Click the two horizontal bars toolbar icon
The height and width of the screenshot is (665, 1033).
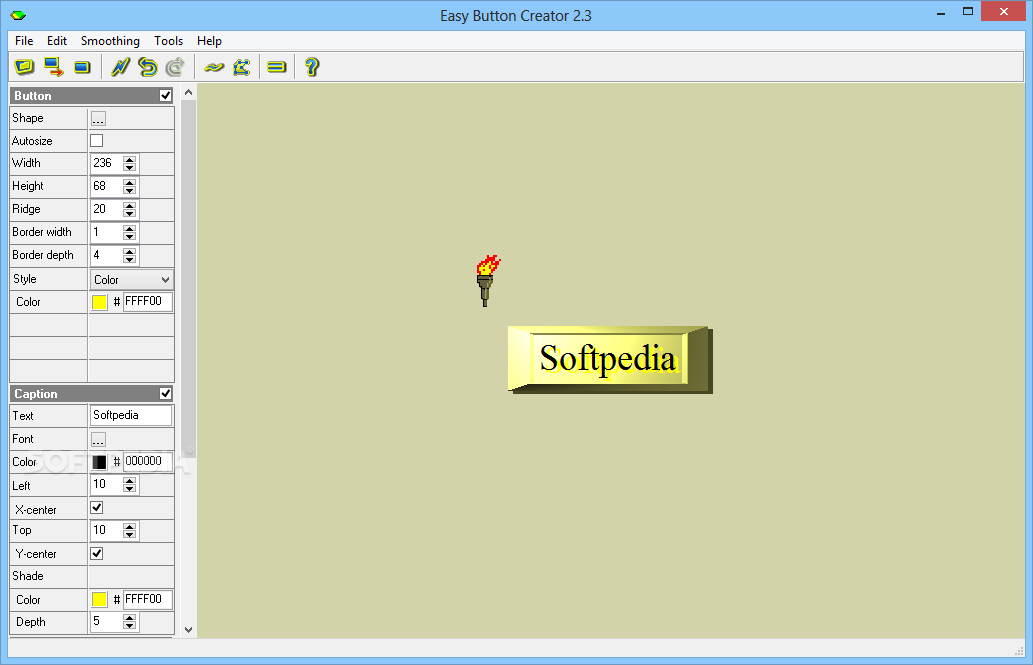(277, 67)
